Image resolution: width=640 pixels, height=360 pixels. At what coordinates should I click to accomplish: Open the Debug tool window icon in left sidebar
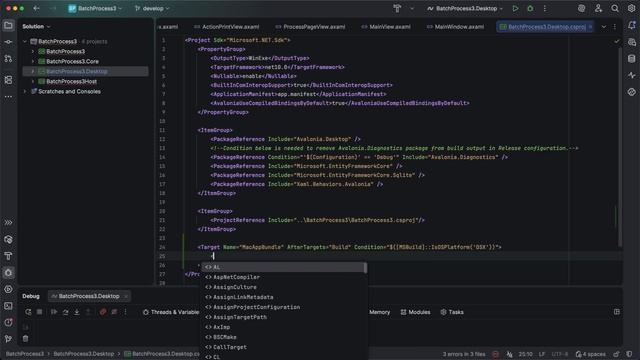[x=8, y=273]
